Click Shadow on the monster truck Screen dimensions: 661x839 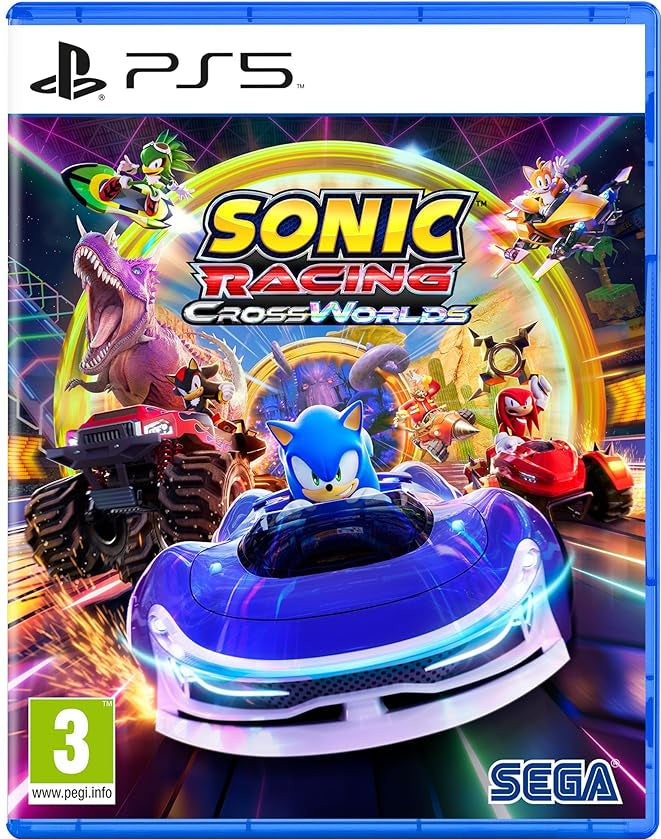[198, 384]
